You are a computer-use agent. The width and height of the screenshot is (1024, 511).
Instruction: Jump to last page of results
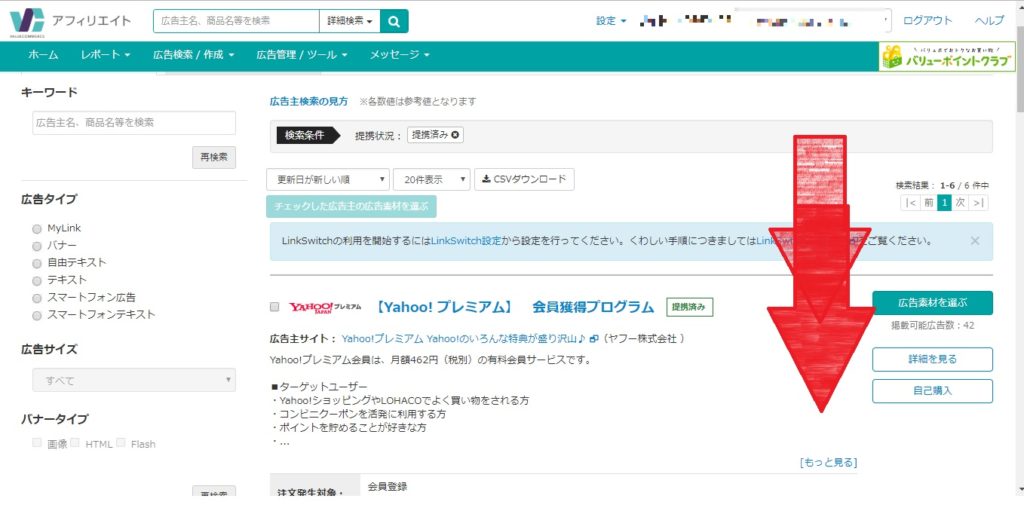[x=978, y=203]
